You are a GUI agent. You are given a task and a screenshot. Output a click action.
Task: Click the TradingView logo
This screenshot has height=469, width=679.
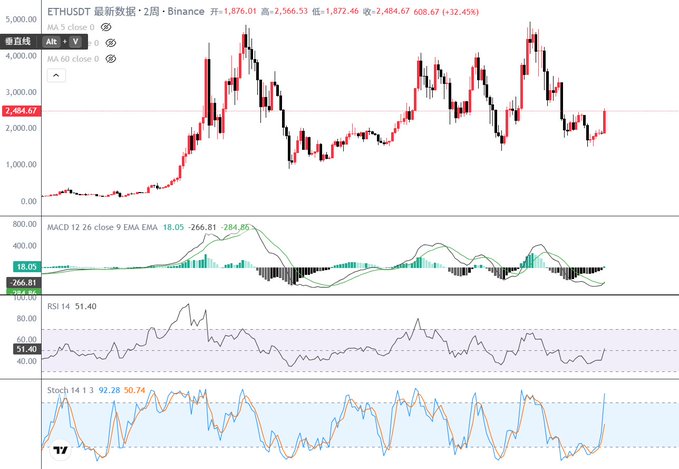(61, 450)
